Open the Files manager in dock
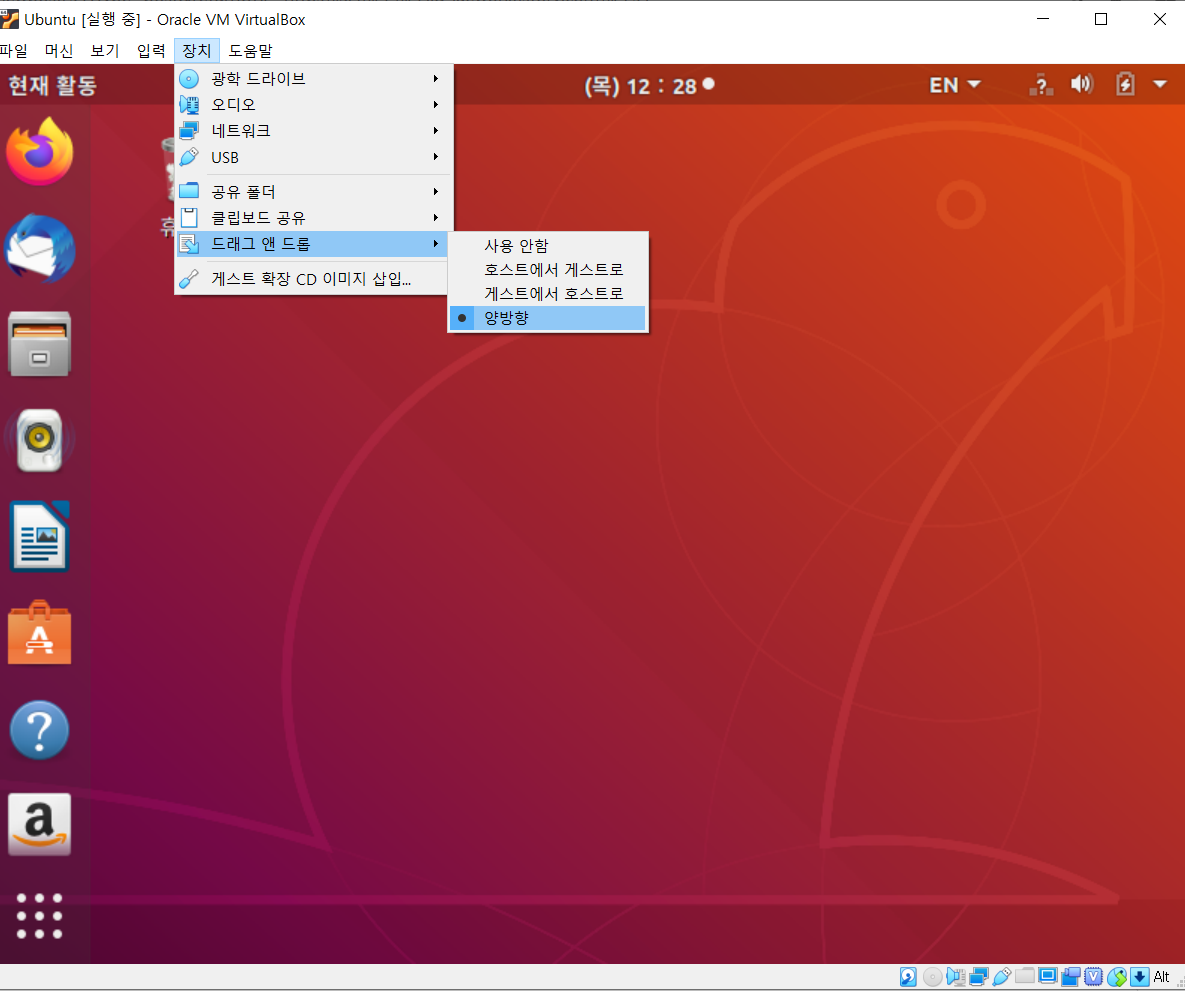The width and height of the screenshot is (1185, 991). [x=39, y=344]
